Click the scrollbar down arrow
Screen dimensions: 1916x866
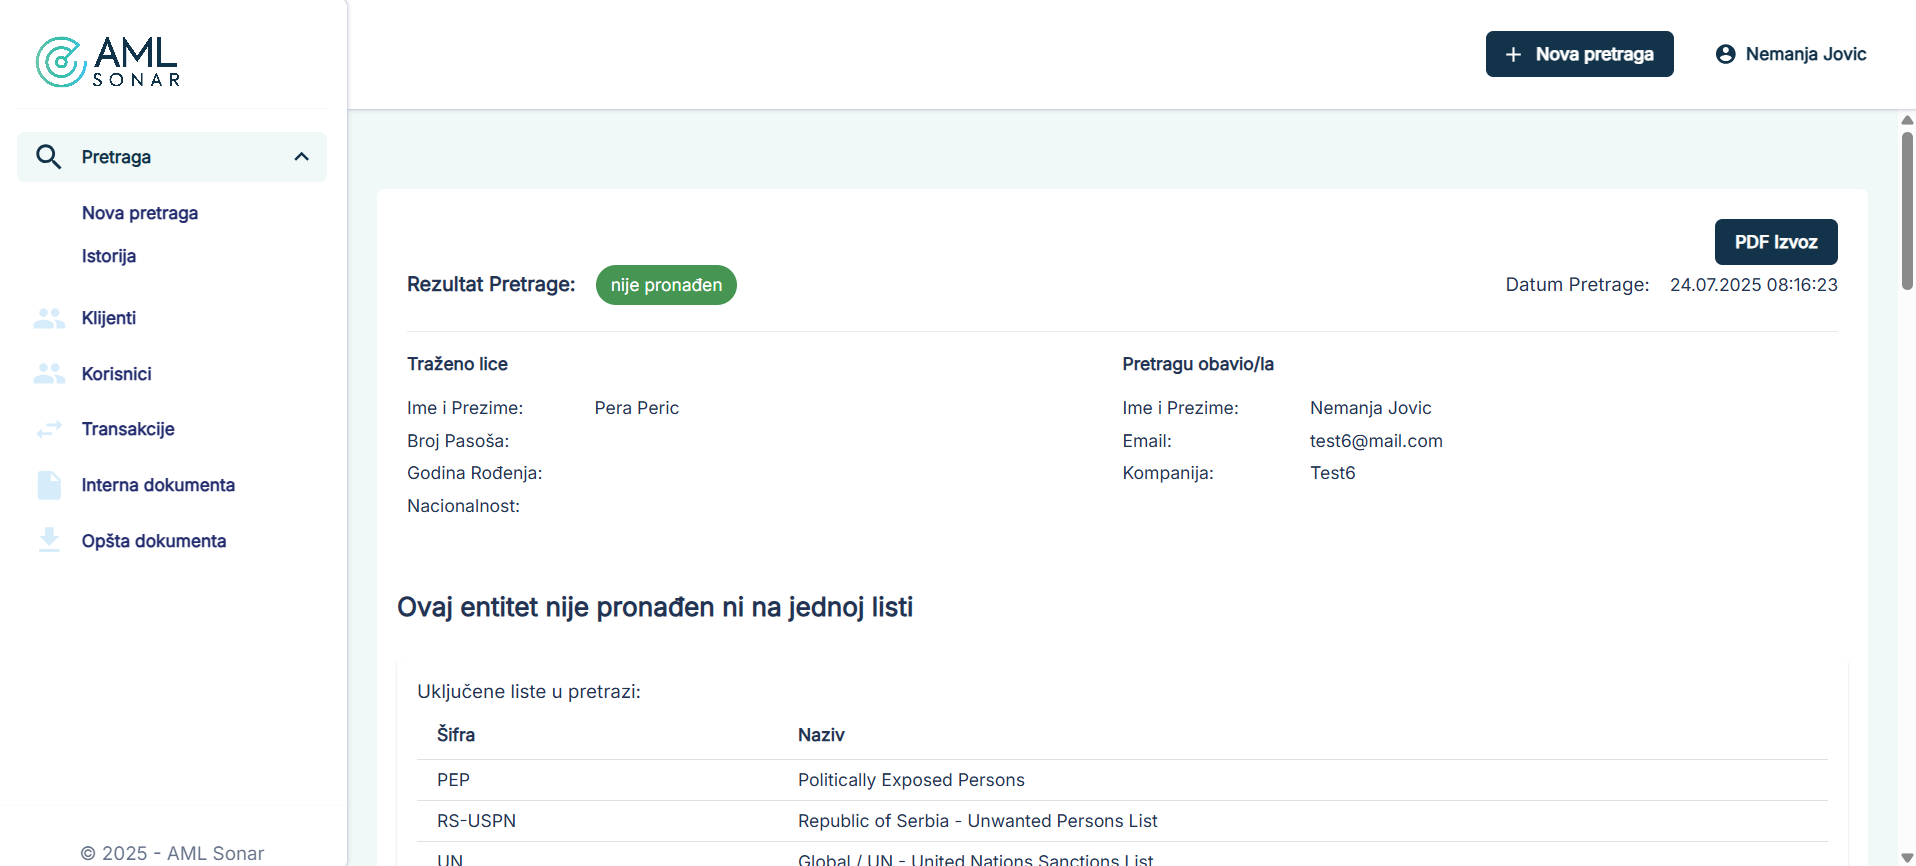[1907, 857]
